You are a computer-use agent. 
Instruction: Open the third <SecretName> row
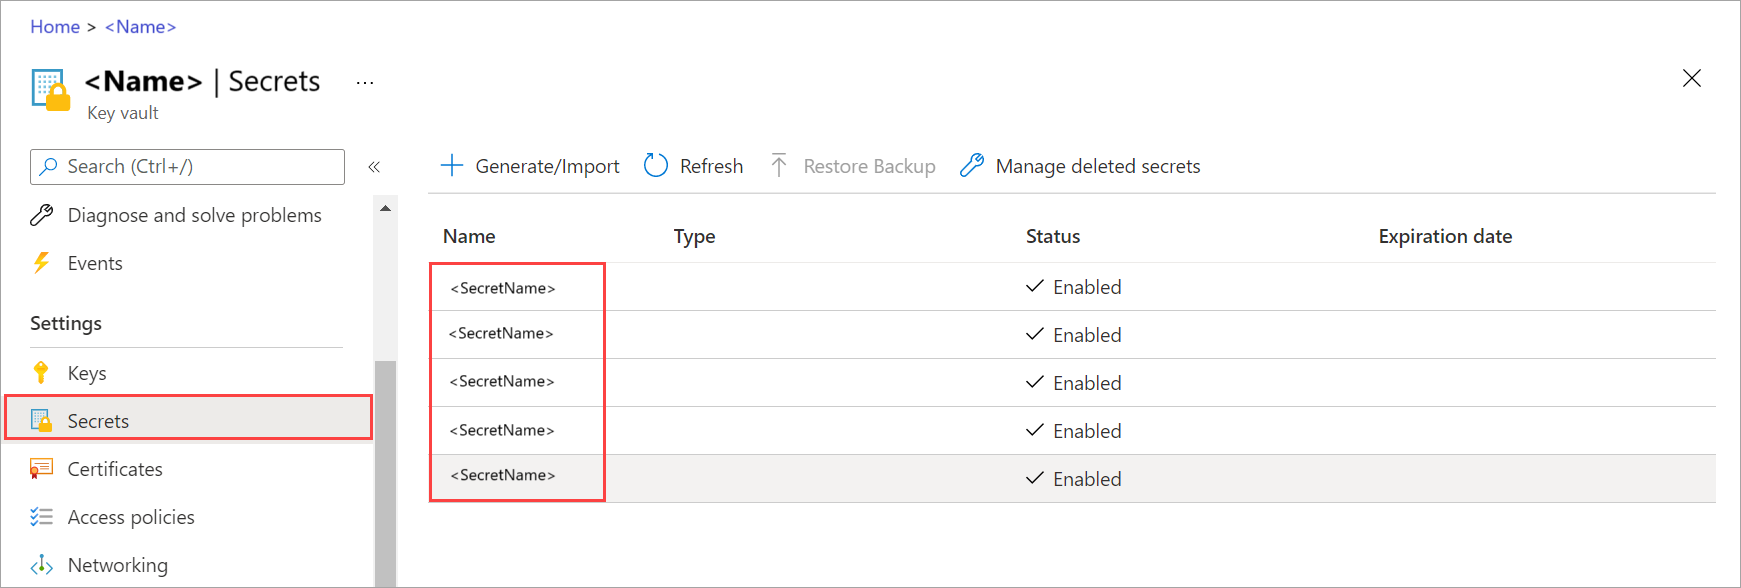[x=502, y=381]
